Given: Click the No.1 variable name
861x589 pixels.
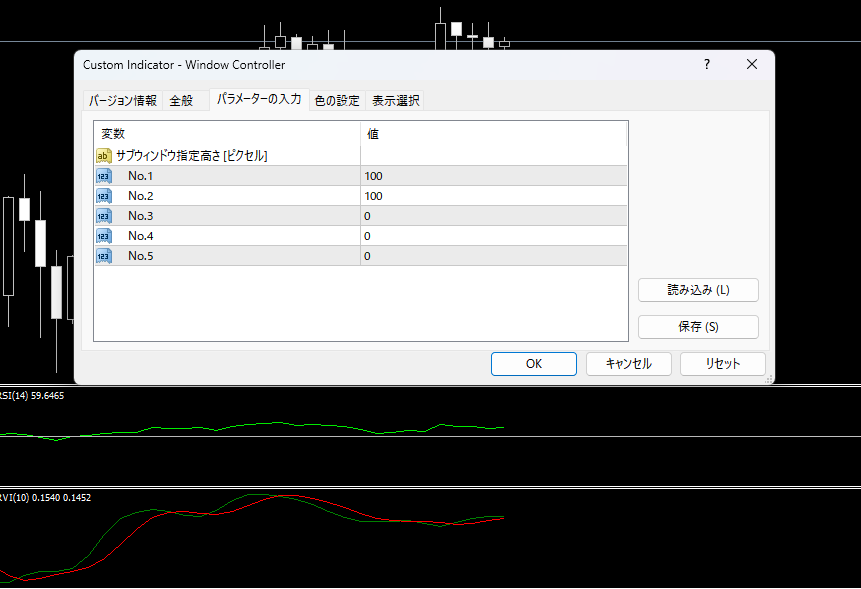Looking at the screenshot, I should tap(141, 176).
